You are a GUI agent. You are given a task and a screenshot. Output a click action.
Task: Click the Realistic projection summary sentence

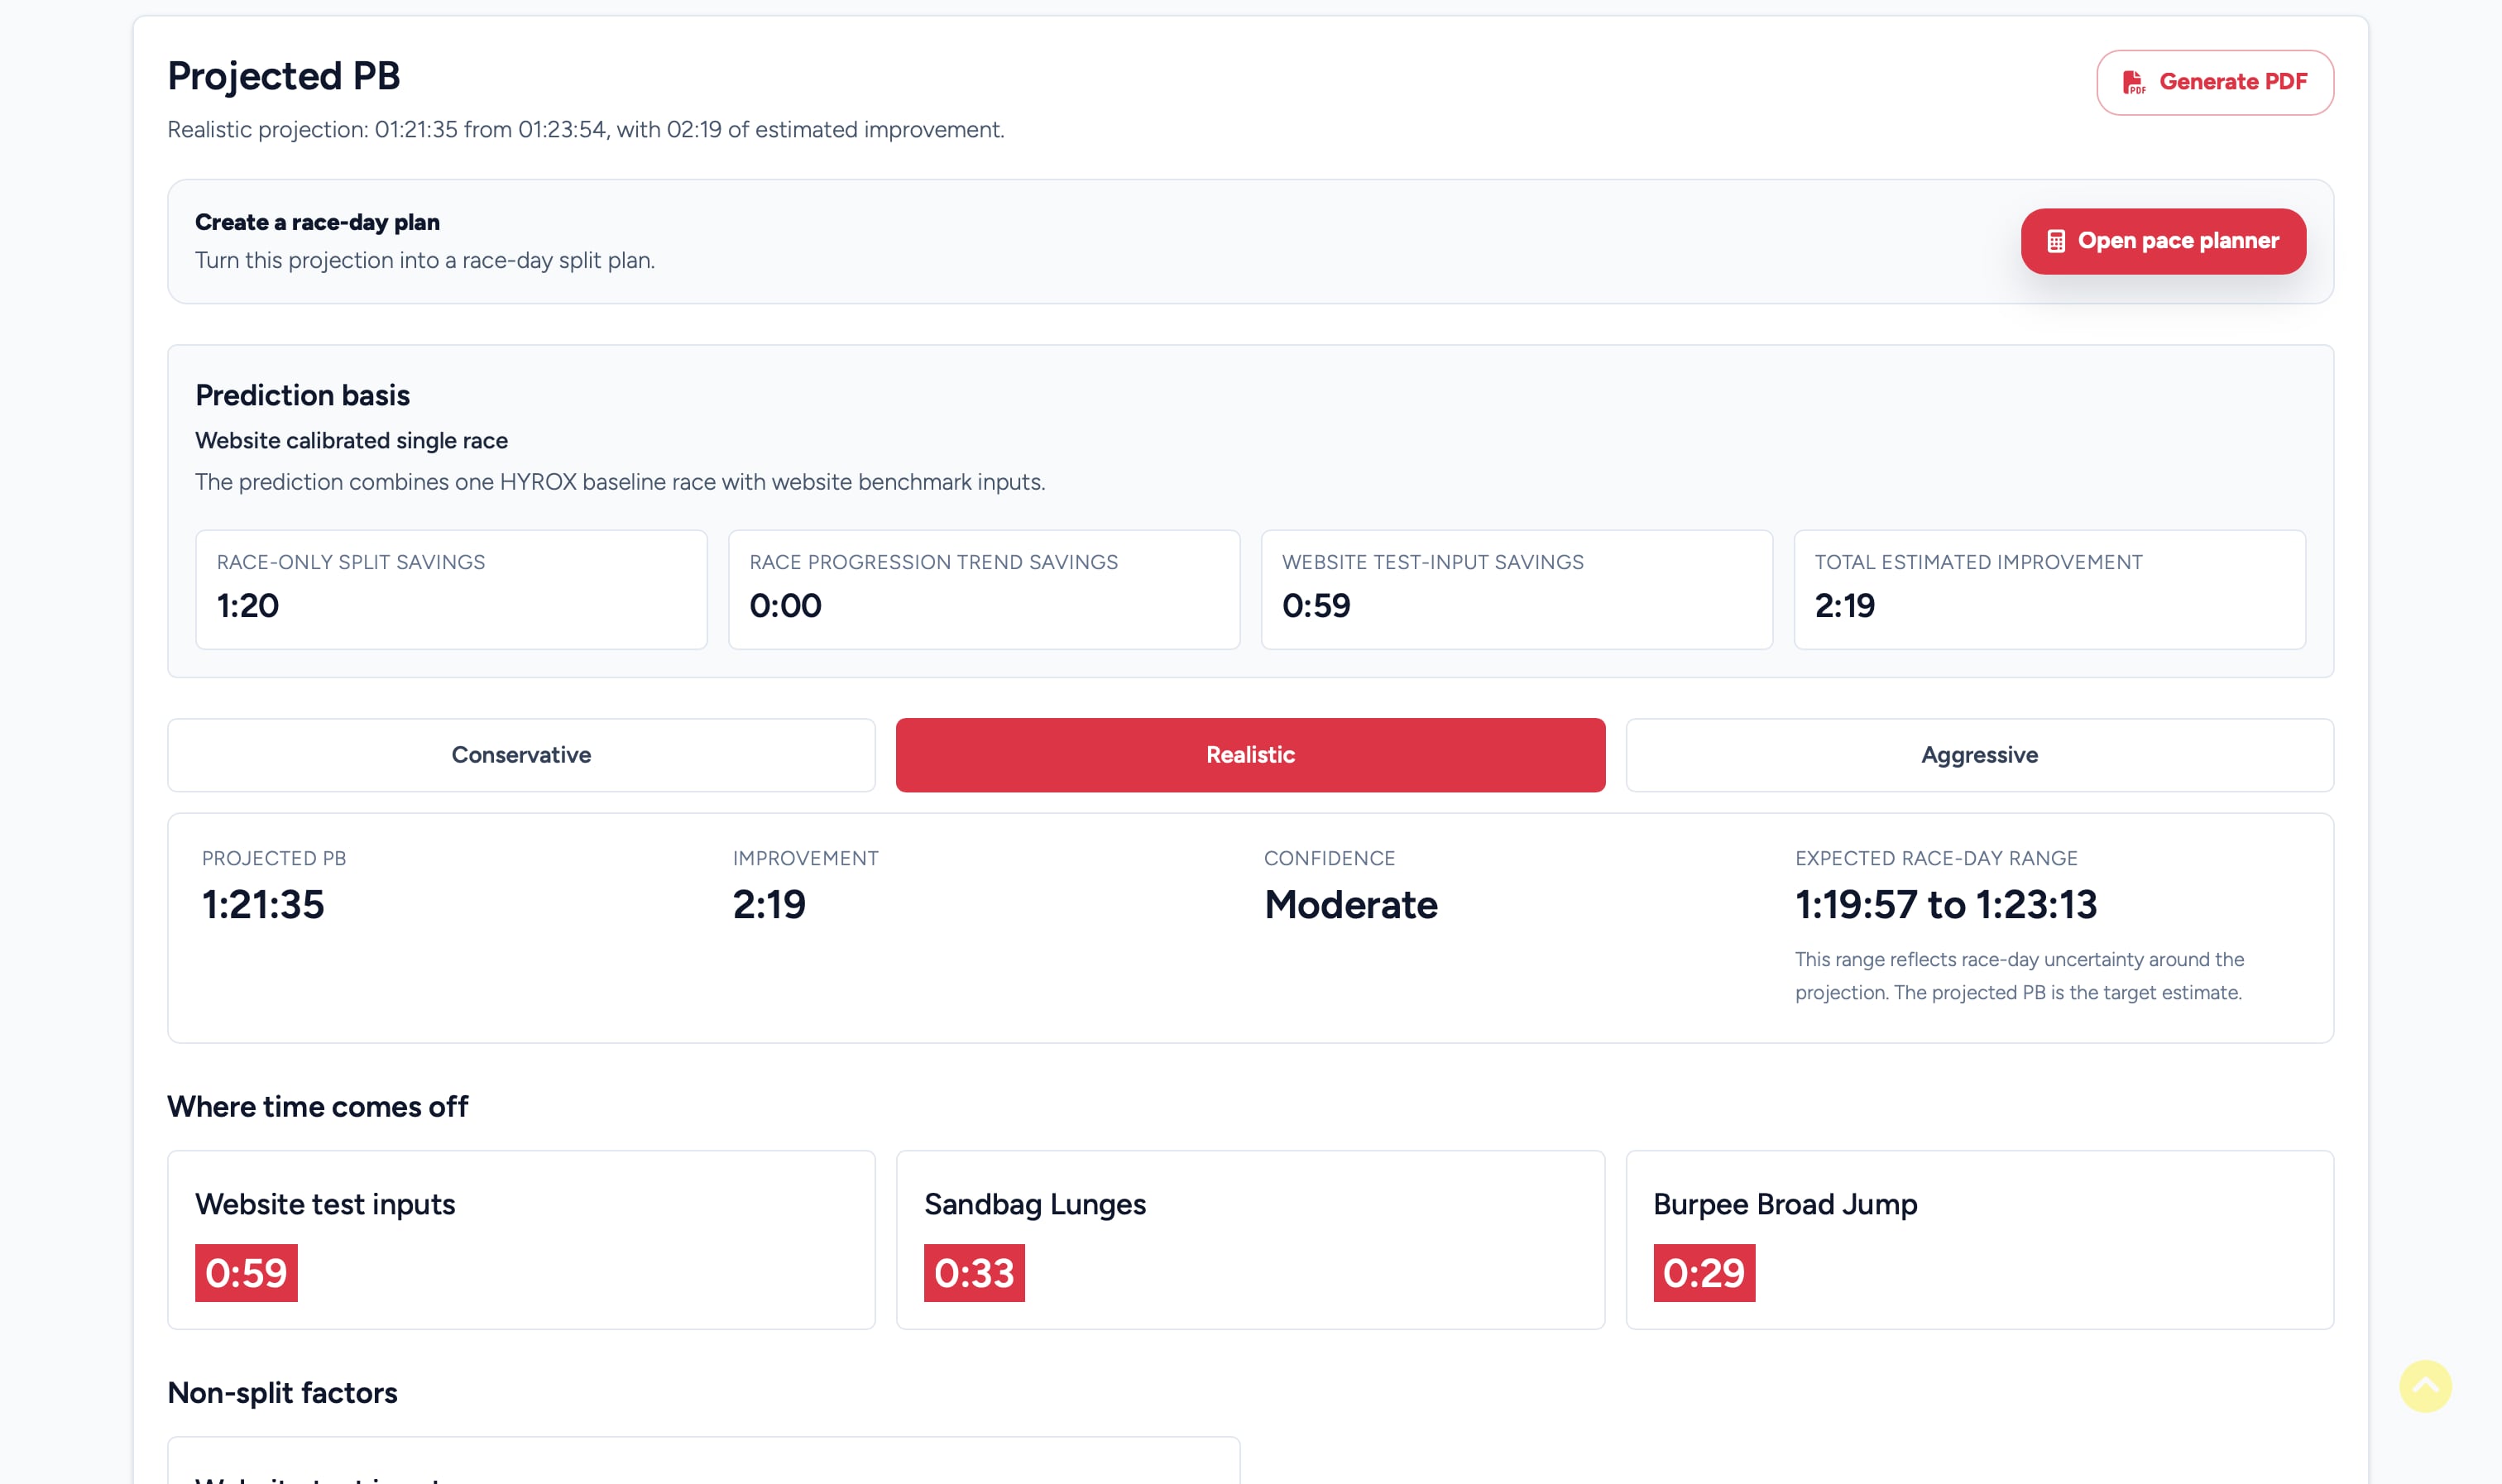pos(586,130)
